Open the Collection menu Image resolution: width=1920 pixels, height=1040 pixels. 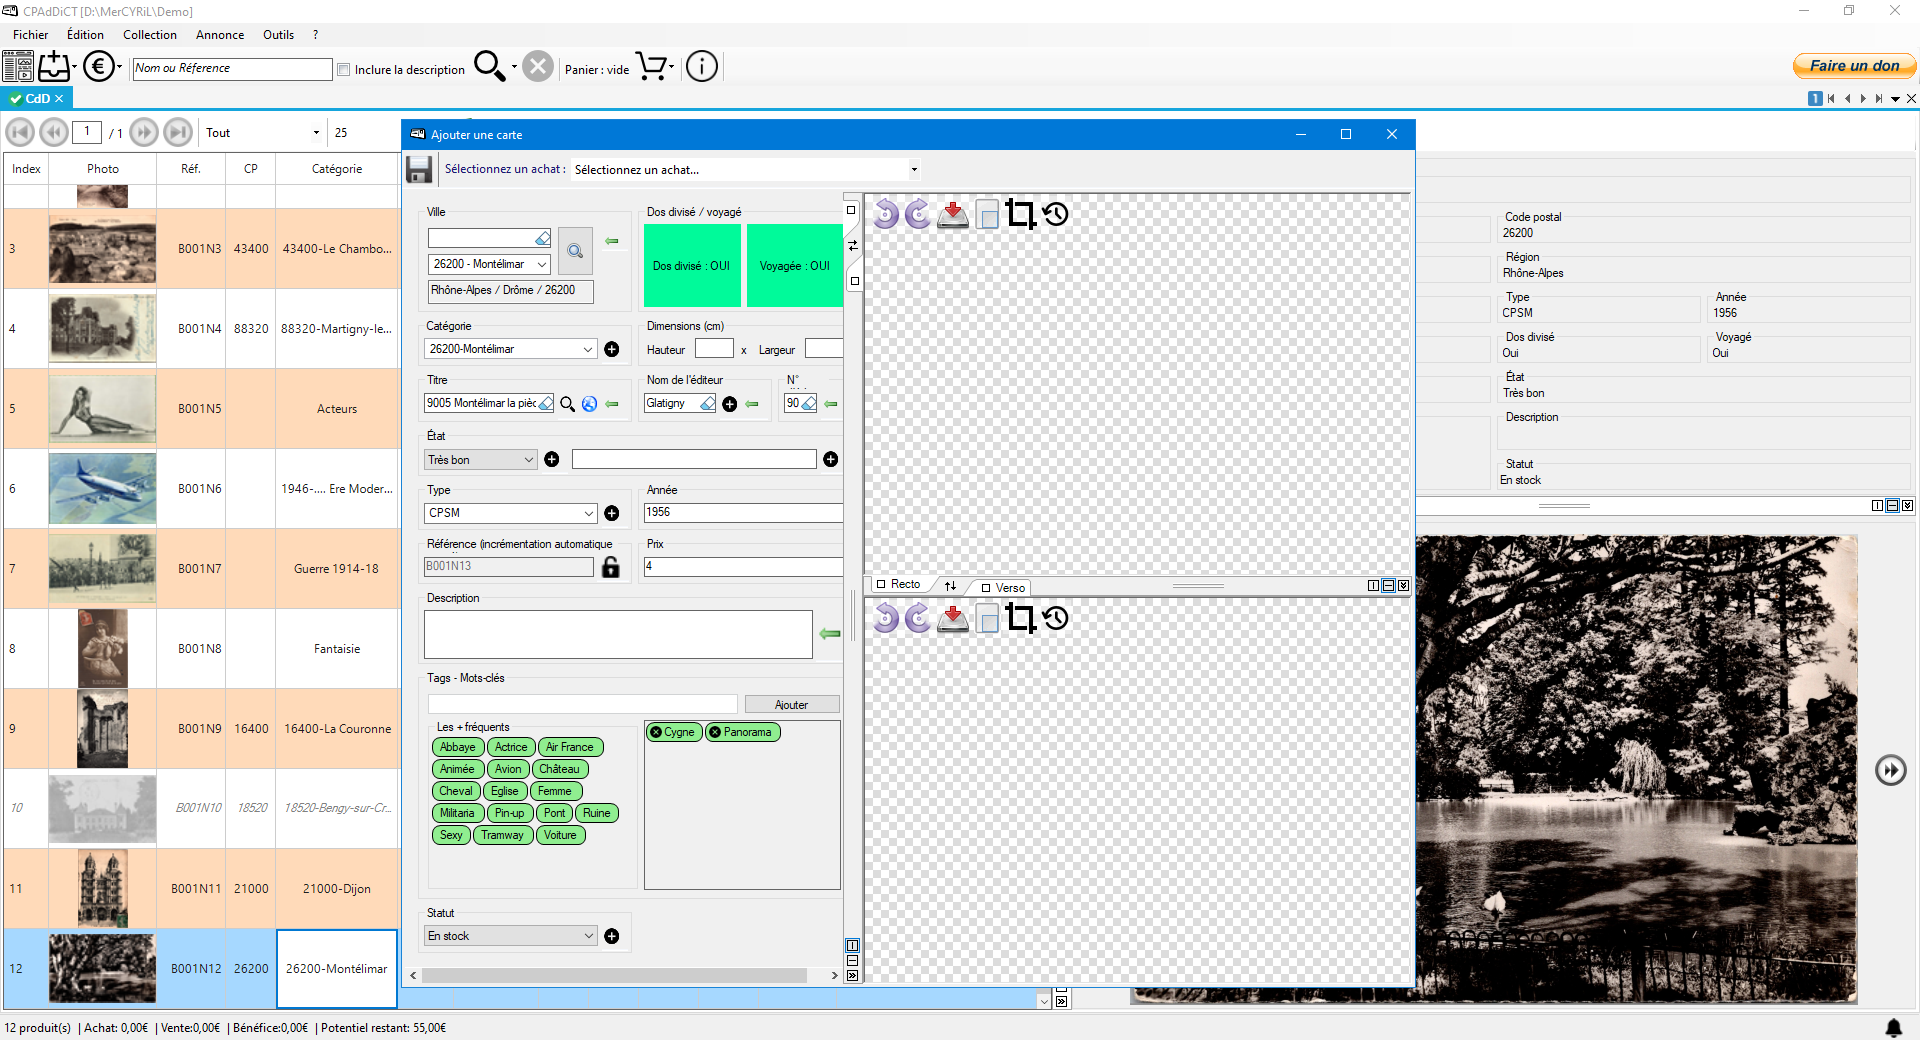(149, 35)
